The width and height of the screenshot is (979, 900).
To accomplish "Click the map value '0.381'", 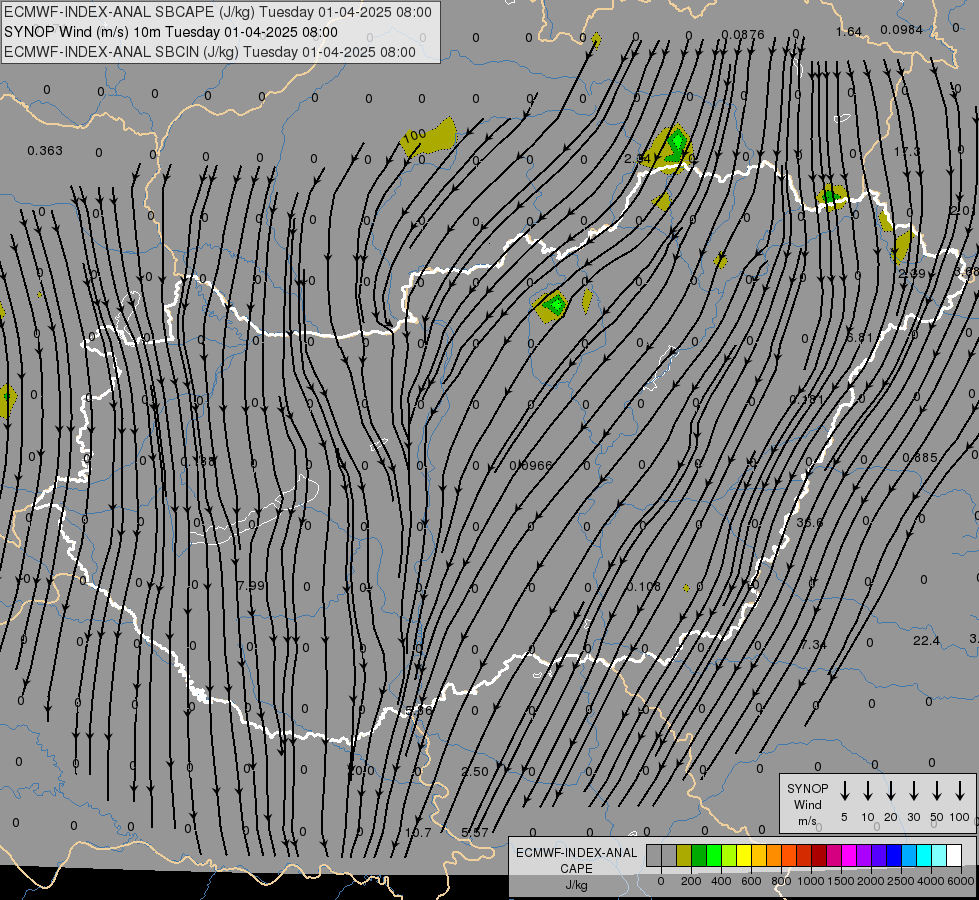I will tap(807, 398).
